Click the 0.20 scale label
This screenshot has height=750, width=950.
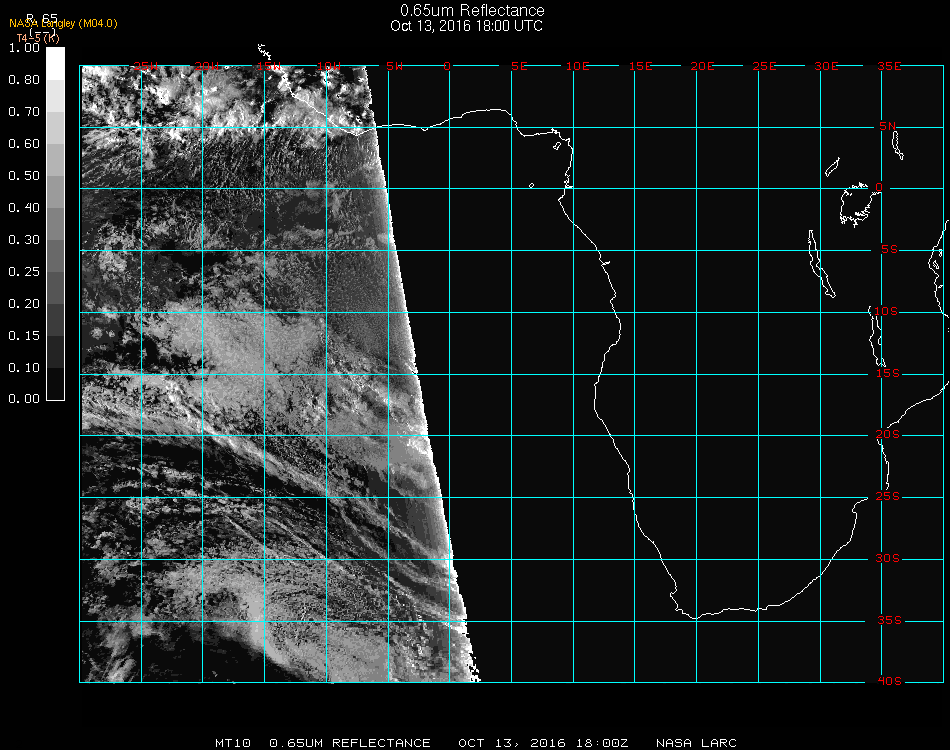24,304
